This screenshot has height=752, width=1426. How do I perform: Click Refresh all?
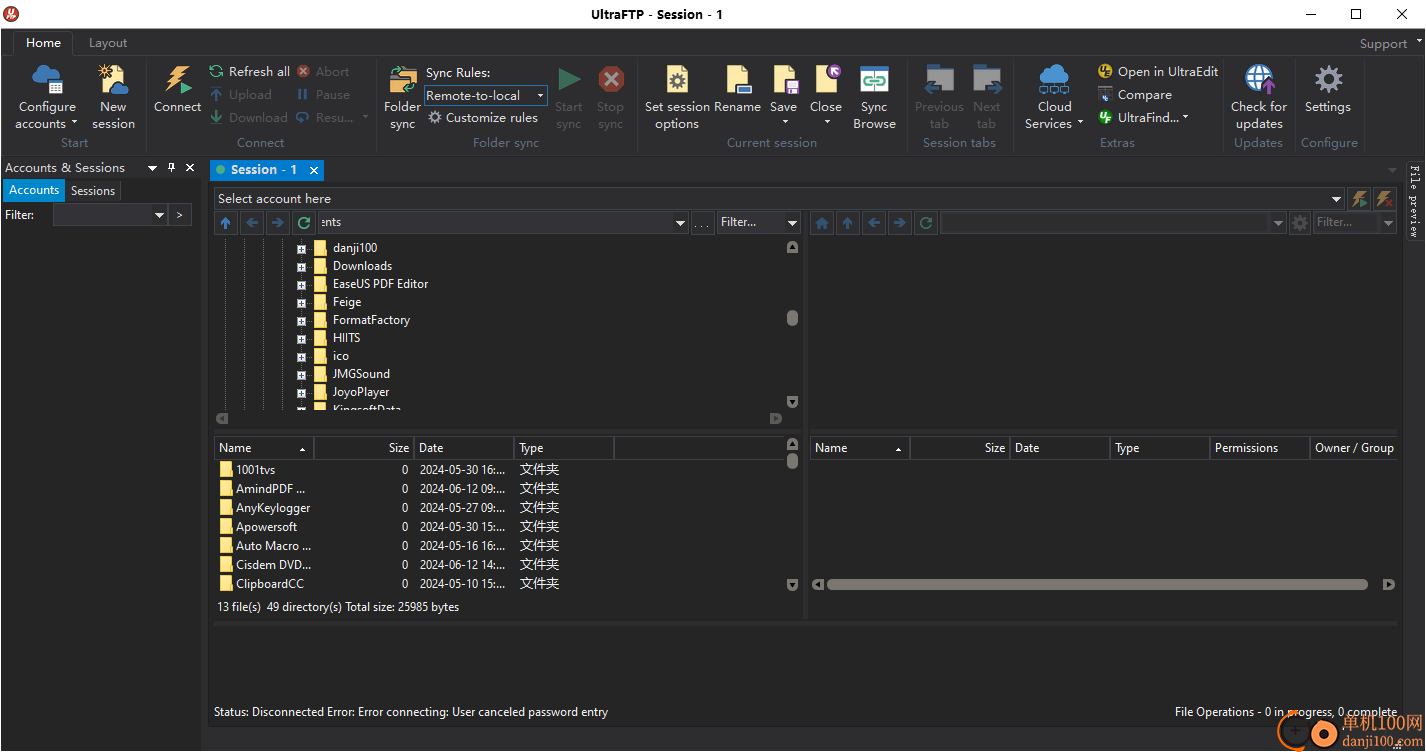[x=249, y=71]
